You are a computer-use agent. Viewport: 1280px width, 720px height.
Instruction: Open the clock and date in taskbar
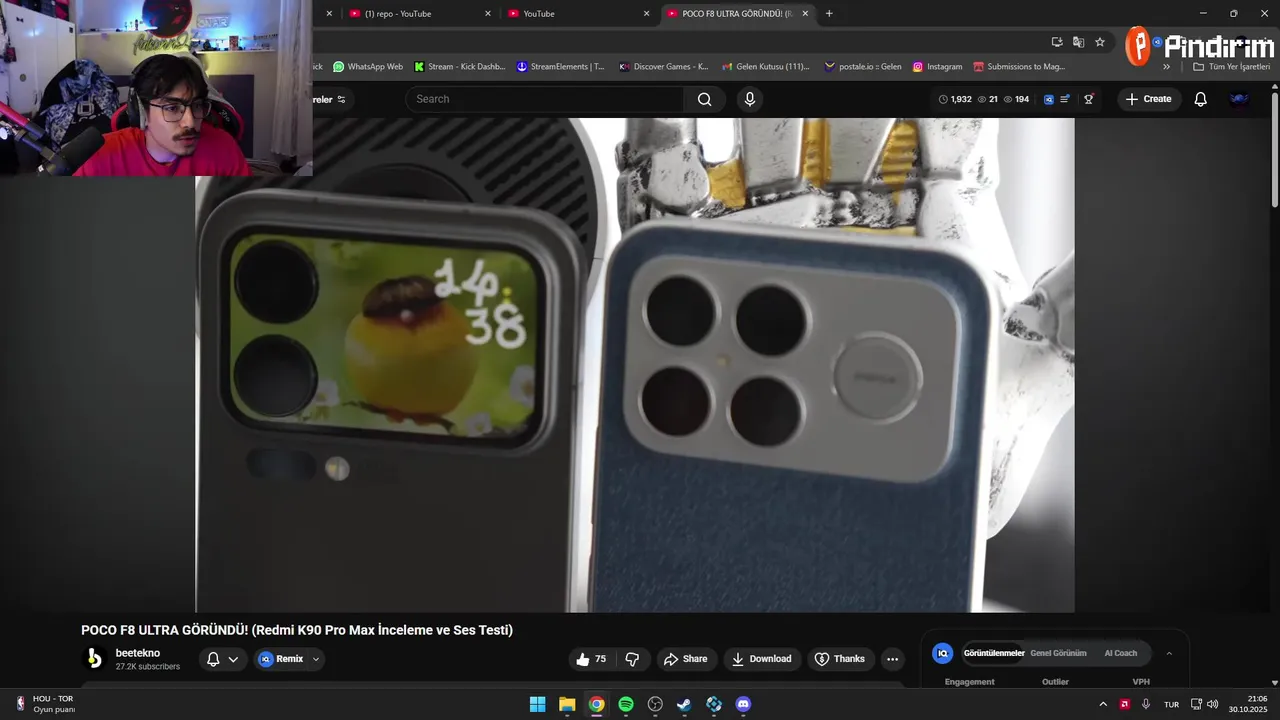coord(1249,704)
